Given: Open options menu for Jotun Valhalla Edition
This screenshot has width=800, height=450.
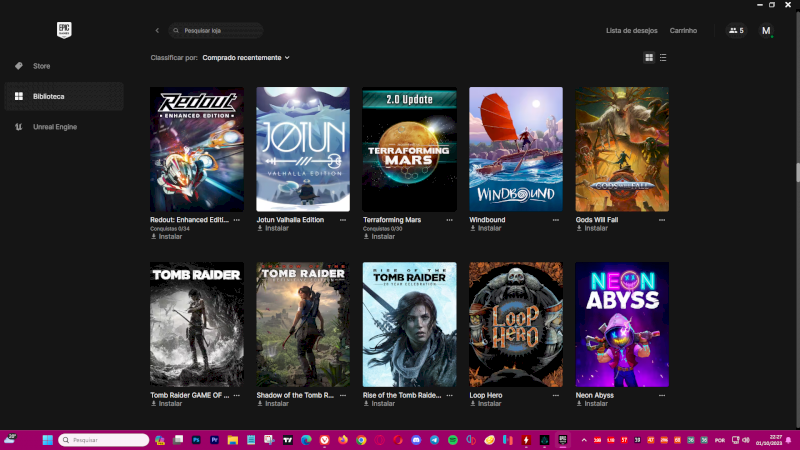Looking at the screenshot, I should [343, 219].
